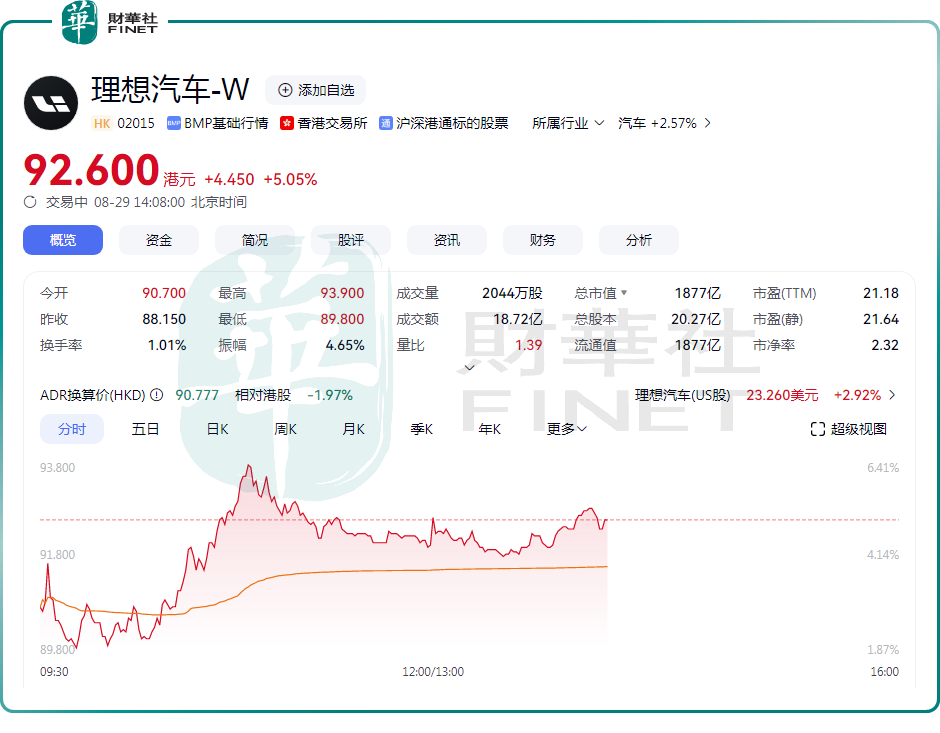Click the HK market tag
The width and height of the screenshot is (940, 733).
pos(102,123)
